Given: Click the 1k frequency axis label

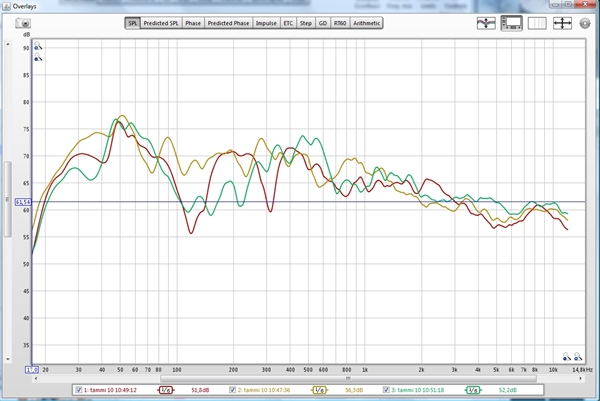Looking at the screenshot, I should [x=365, y=370].
